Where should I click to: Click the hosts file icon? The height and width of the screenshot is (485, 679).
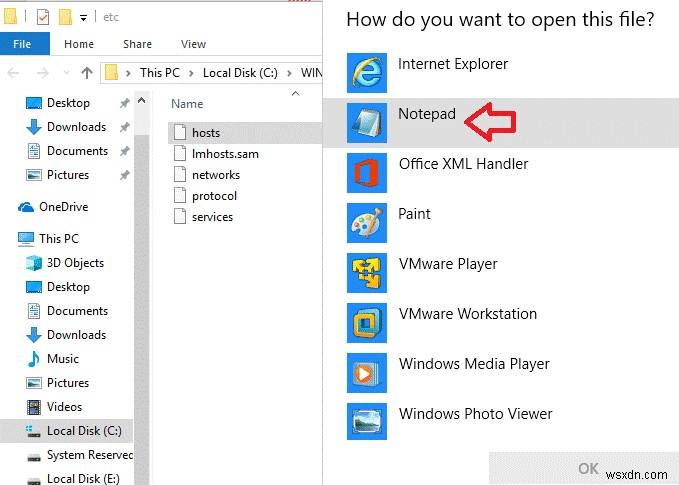coord(180,133)
